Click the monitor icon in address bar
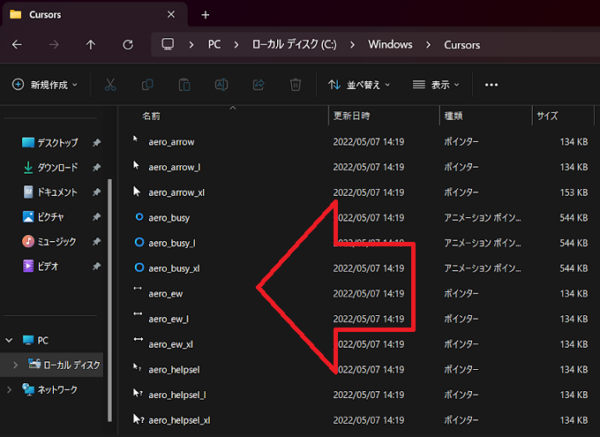Image resolution: width=600 pixels, height=437 pixels. pyautogui.click(x=168, y=44)
